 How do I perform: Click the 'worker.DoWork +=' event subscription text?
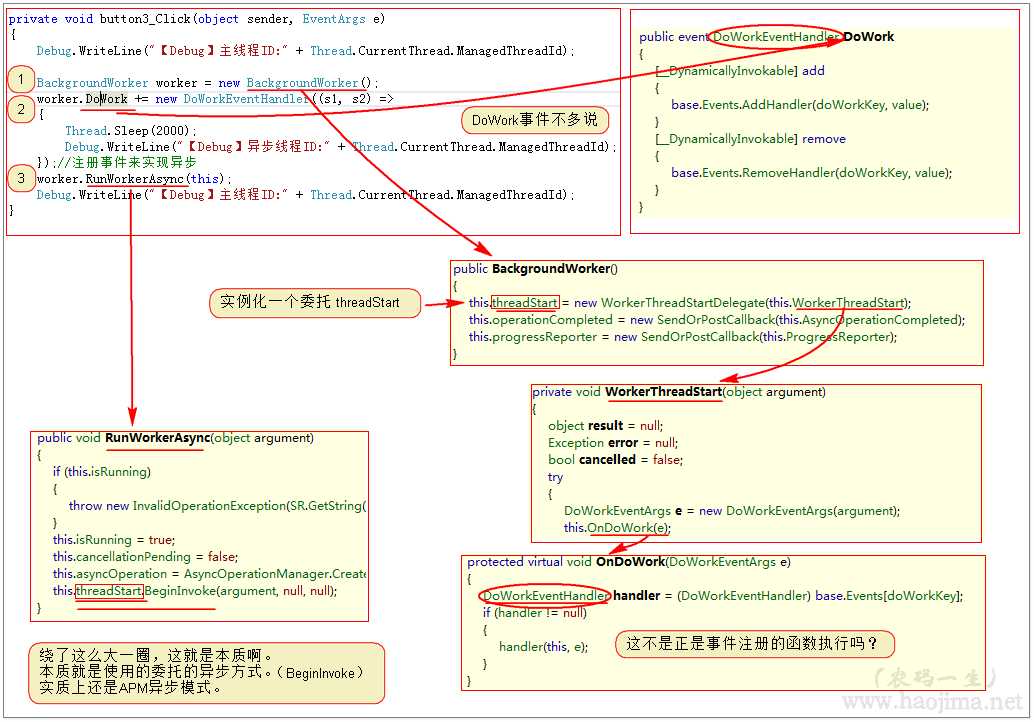[x=92, y=99]
